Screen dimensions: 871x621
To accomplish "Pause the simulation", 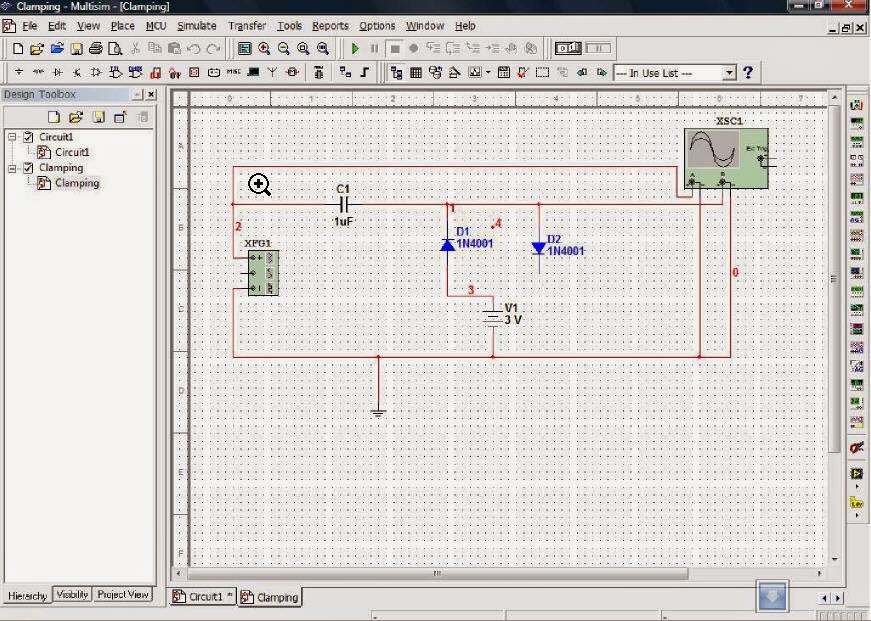I will (374, 49).
